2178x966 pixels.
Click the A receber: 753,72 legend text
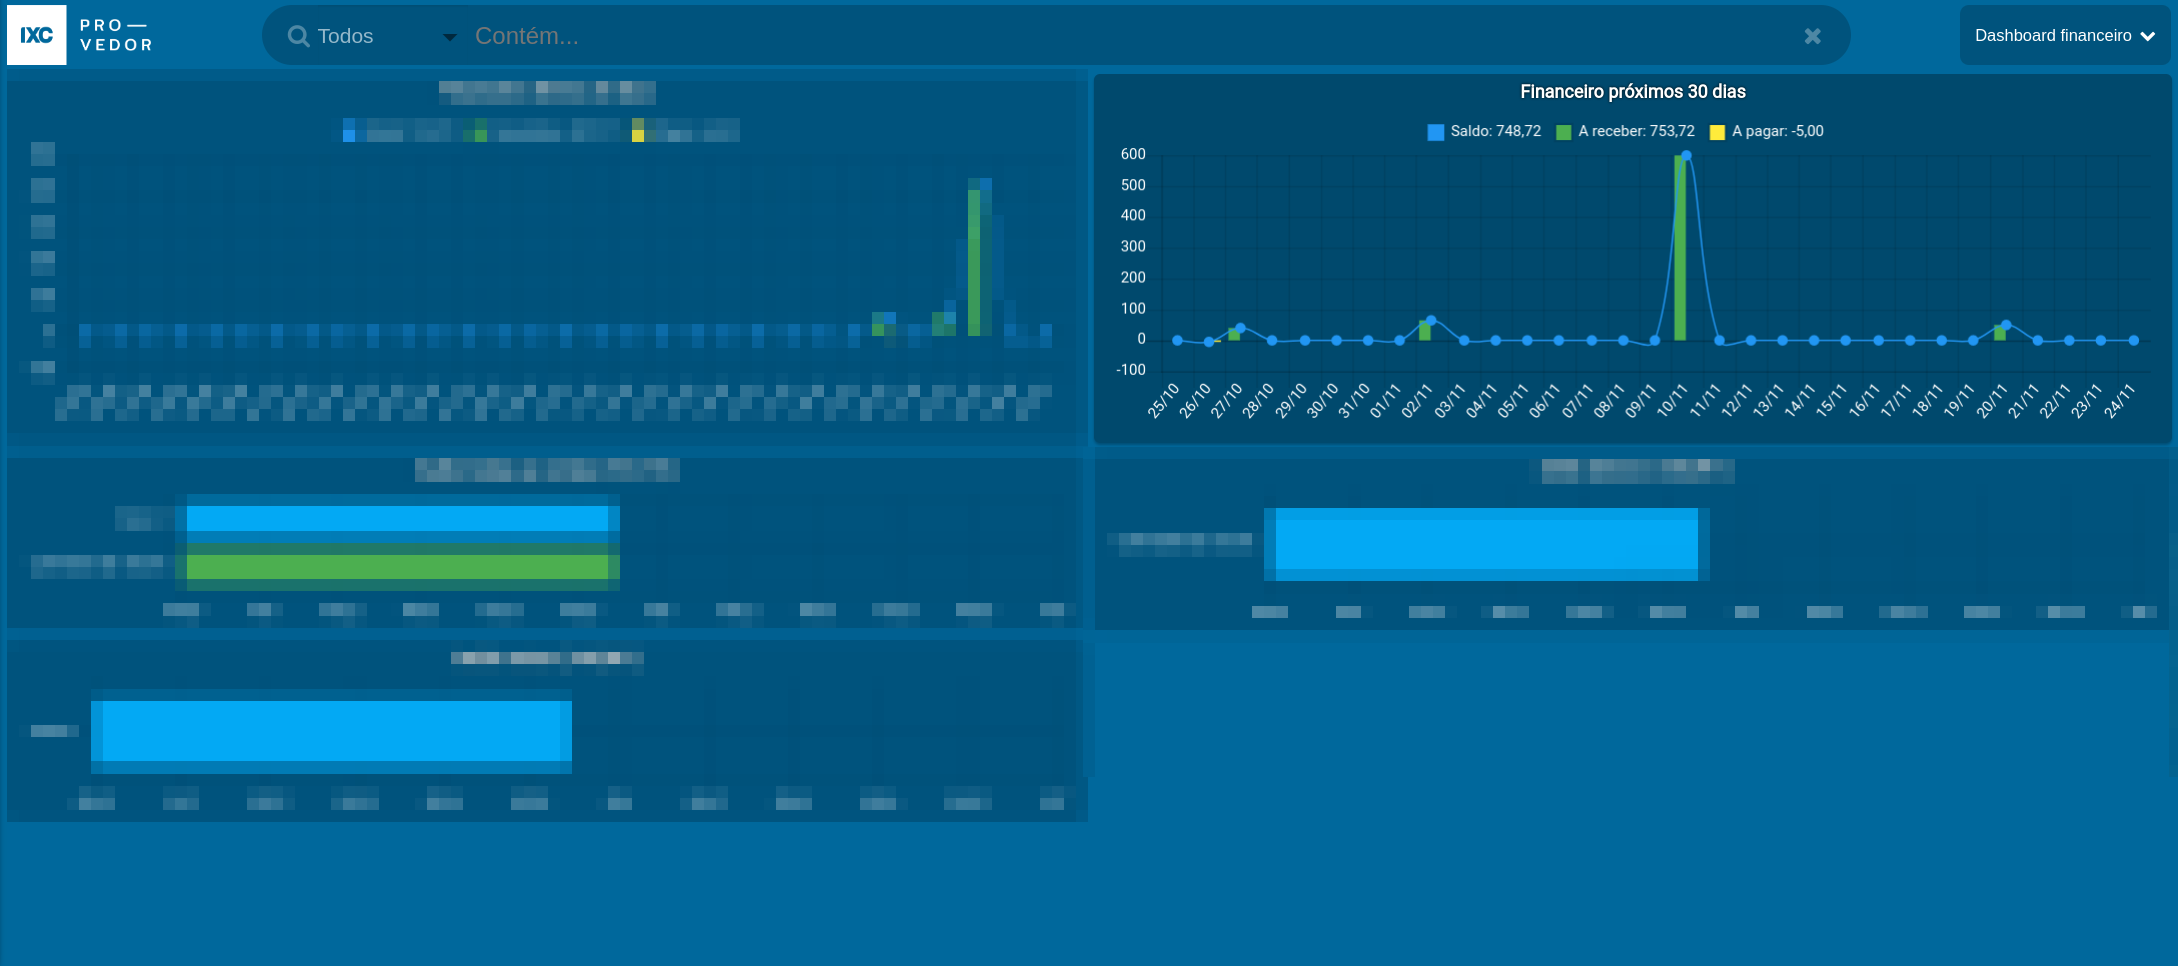pyautogui.click(x=1637, y=131)
